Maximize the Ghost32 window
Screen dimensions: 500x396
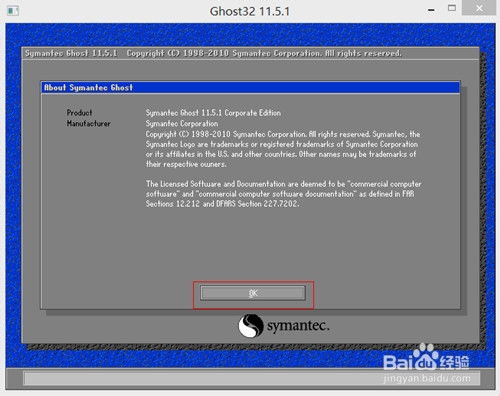pyautogui.click(x=452, y=8)
